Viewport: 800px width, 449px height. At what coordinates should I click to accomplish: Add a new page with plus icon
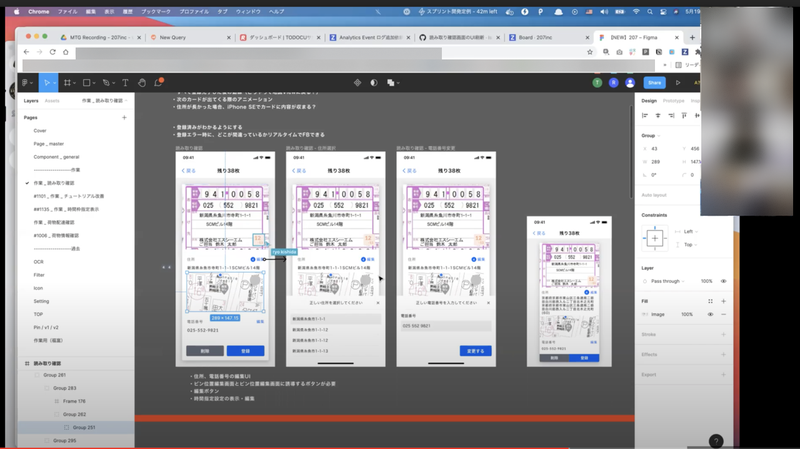[124, 117]
